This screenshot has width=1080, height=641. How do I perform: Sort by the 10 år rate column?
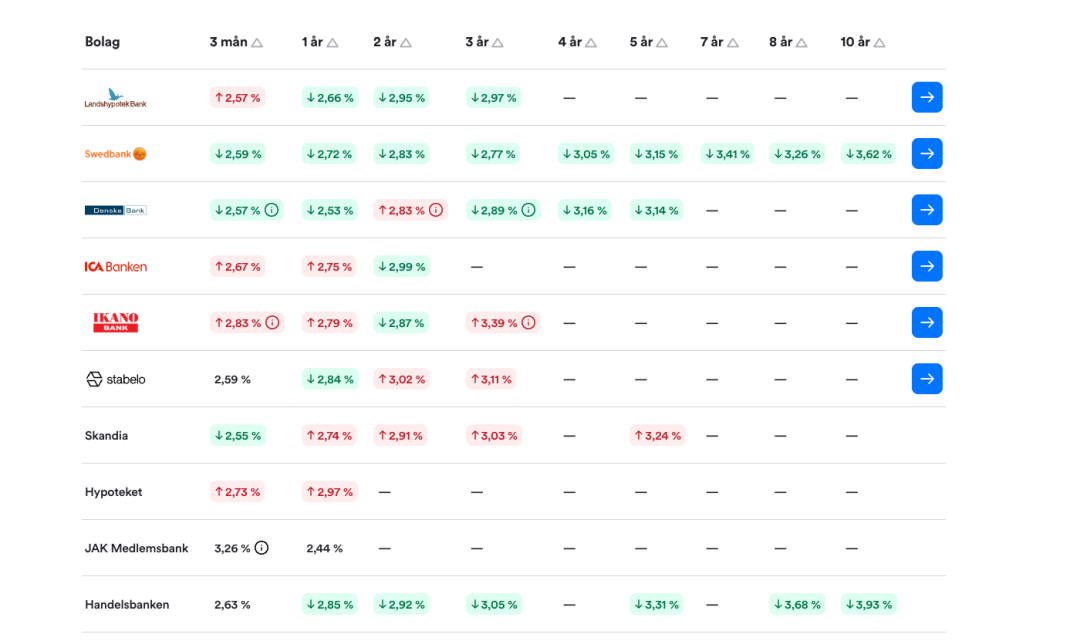pos(863,42)
